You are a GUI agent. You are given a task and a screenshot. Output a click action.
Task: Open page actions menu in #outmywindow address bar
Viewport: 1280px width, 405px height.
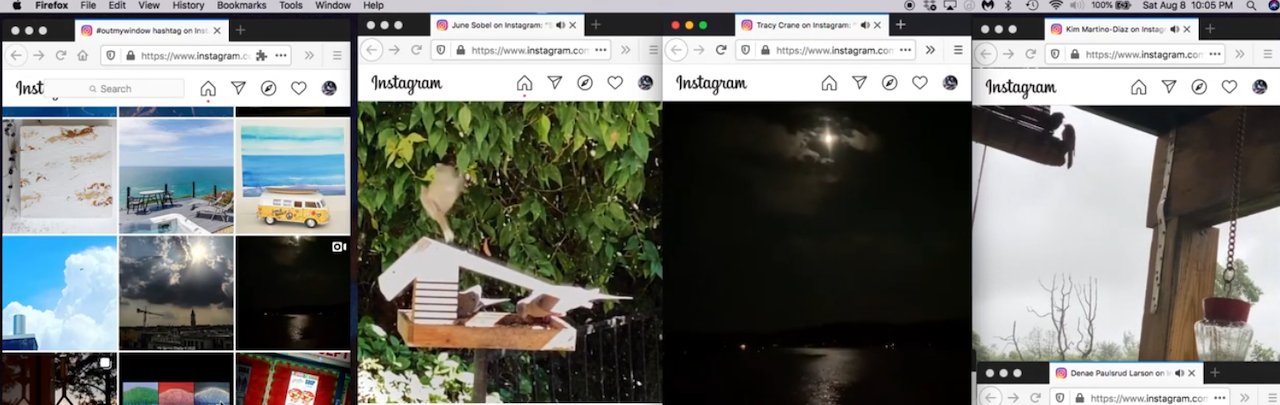click(281, 56)
